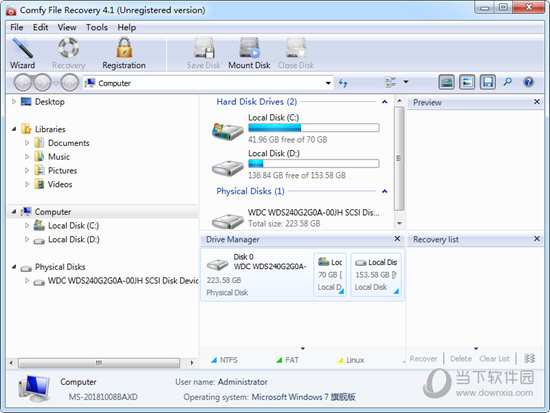Select Local Disk (C:) drive icon in Hard Disk Drives
This screenshot has height=413, width=550.
pos(227,131)
